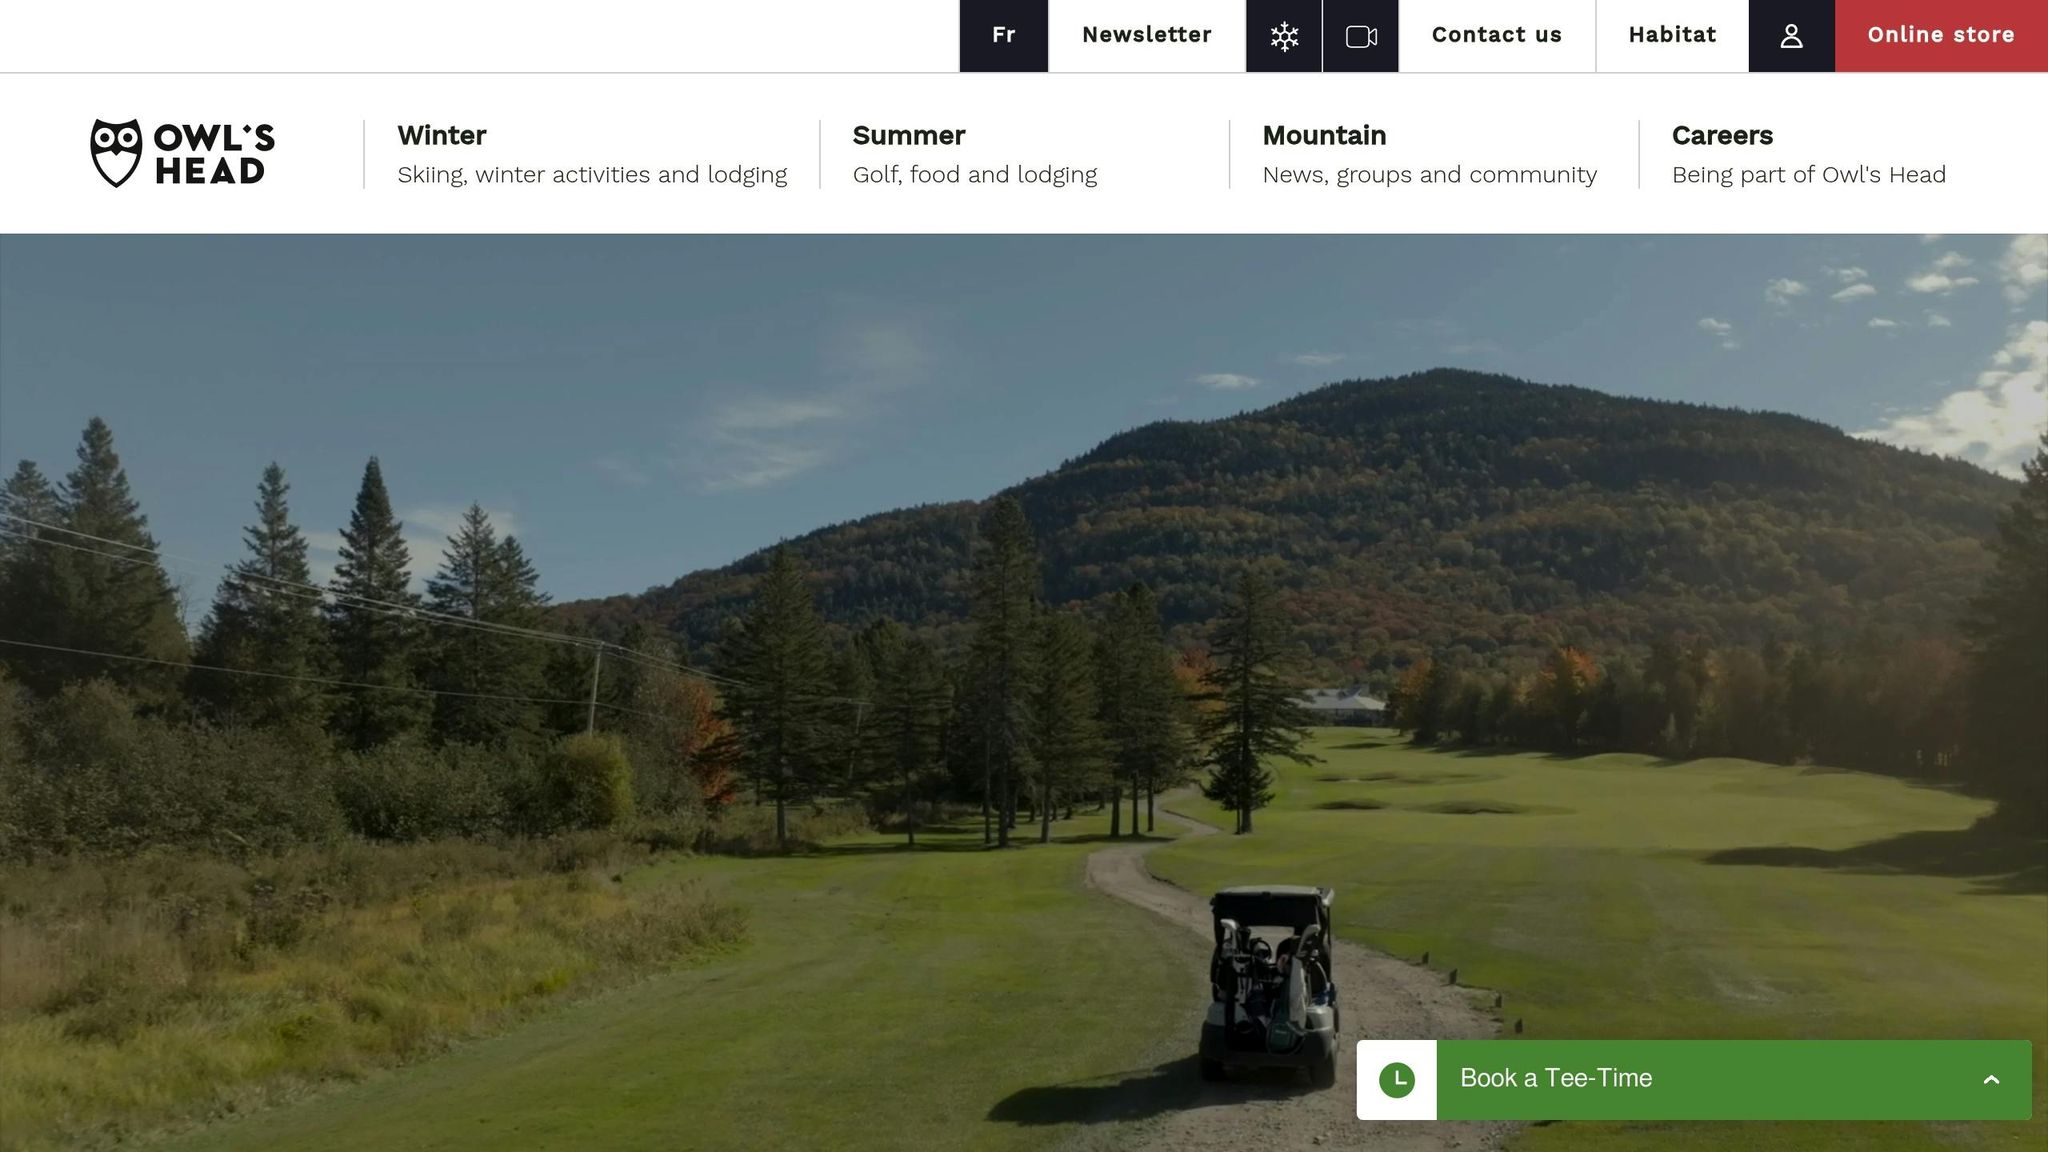
Task: Expand the Book a Tee-Time chevron
Action: pos(1991,1080)
